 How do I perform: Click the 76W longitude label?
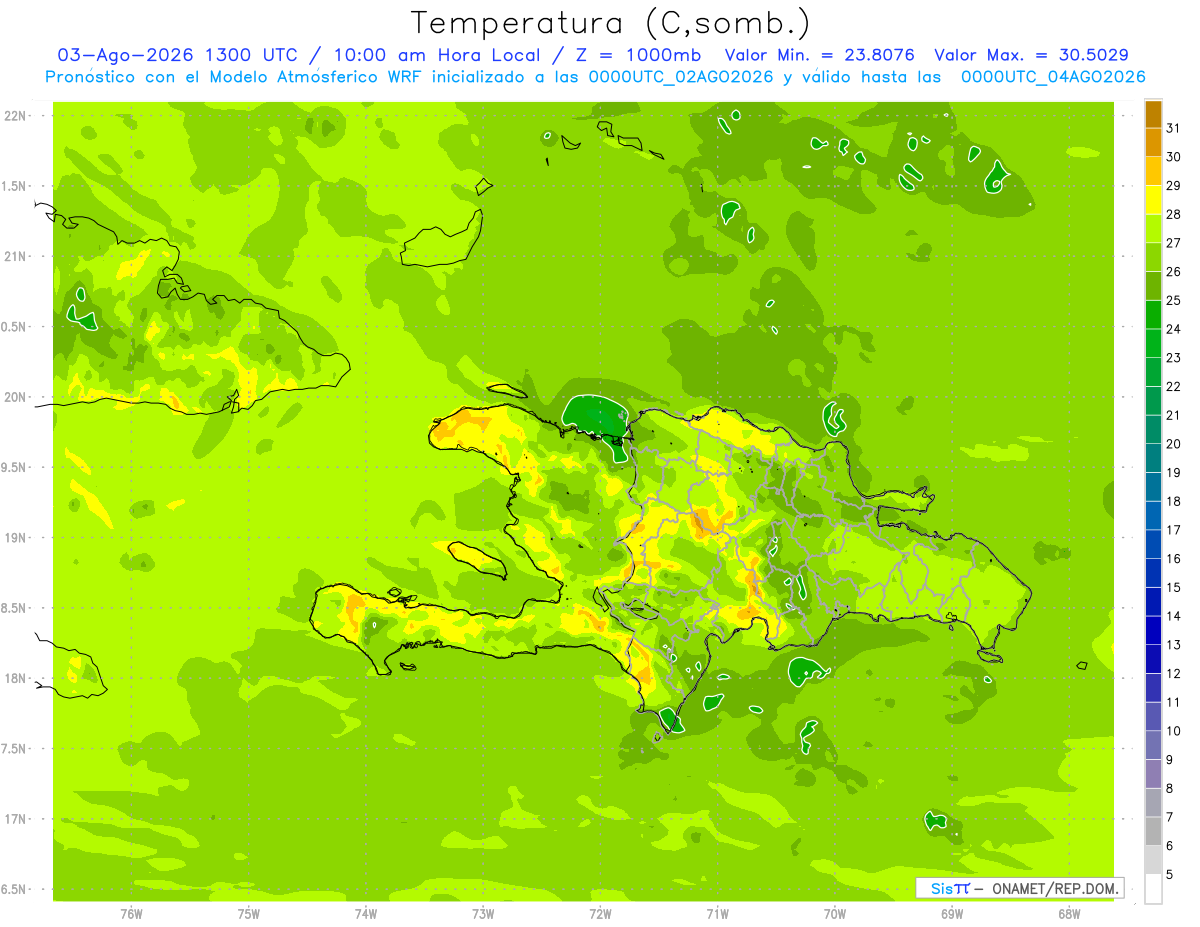[x=131, y=913]
